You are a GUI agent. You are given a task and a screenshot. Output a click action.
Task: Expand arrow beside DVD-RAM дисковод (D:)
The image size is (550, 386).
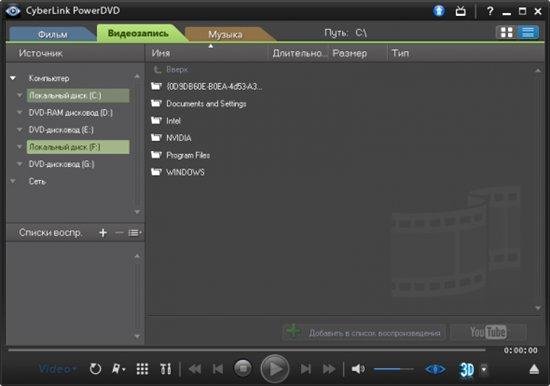(x=20, y=112)
